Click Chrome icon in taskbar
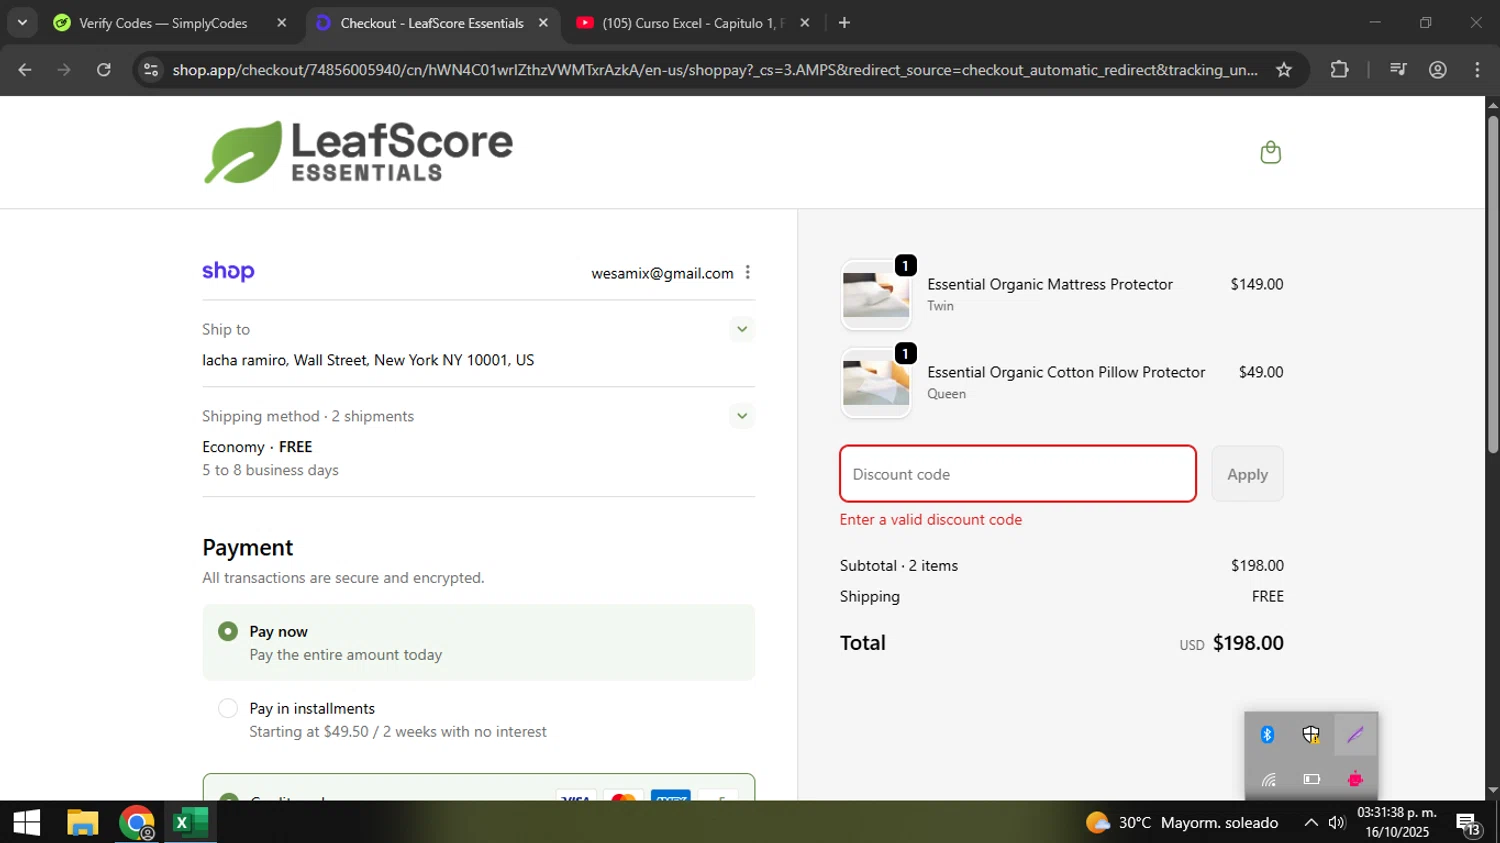 (x=136, y=822)
